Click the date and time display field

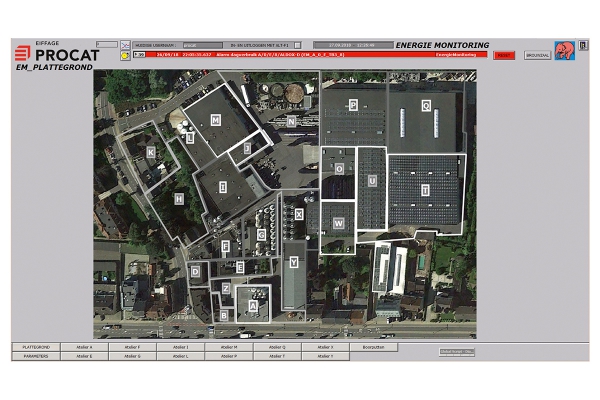click(x=353, y=45)
